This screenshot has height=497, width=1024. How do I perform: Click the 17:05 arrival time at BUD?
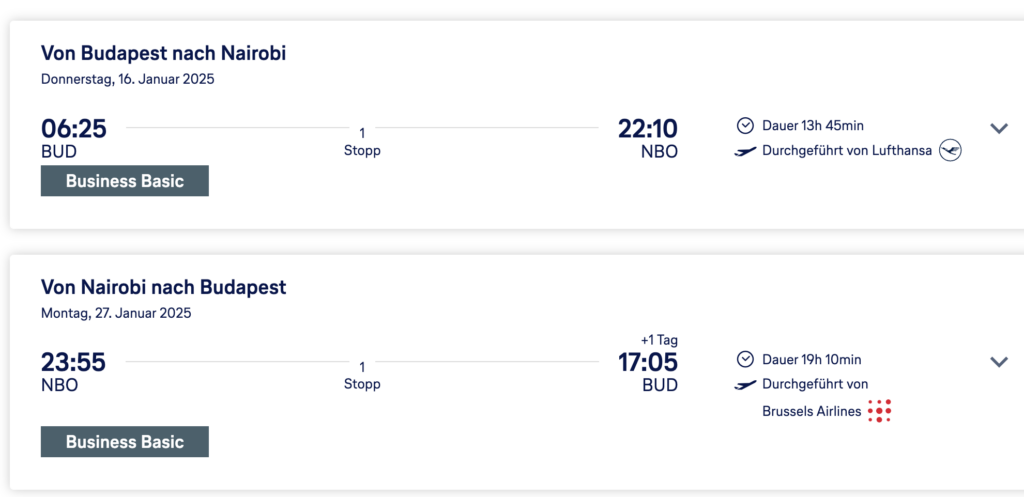click(x=647, y=362)
